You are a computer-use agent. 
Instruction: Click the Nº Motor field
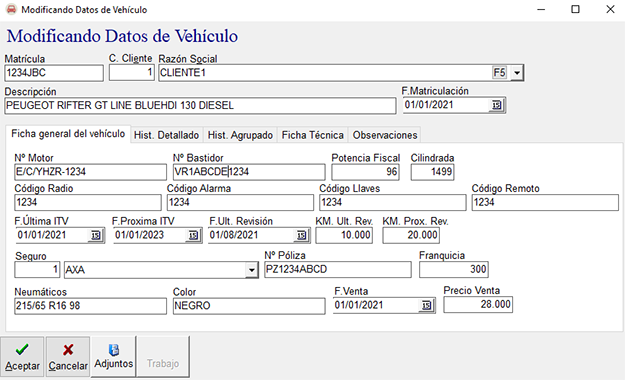pos(90,172)
